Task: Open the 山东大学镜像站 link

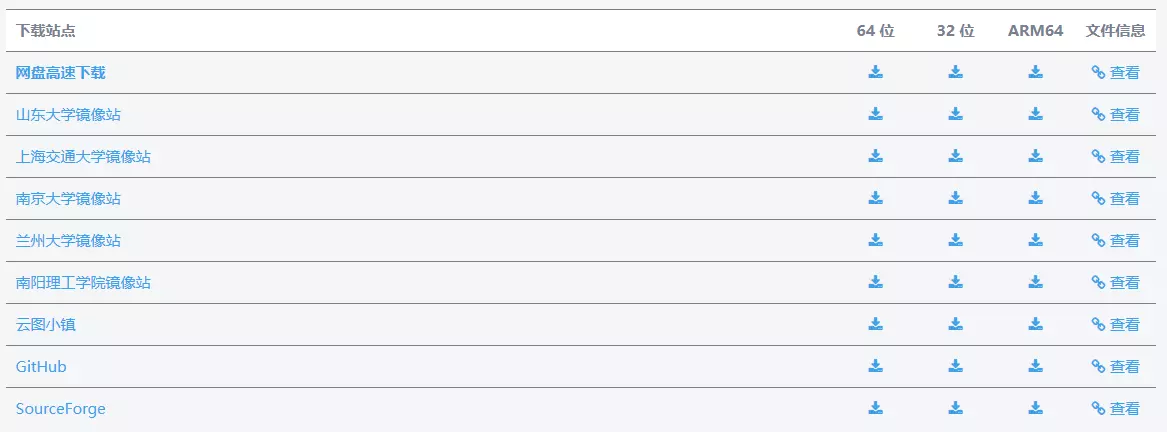Action: [x=68, y=115]
